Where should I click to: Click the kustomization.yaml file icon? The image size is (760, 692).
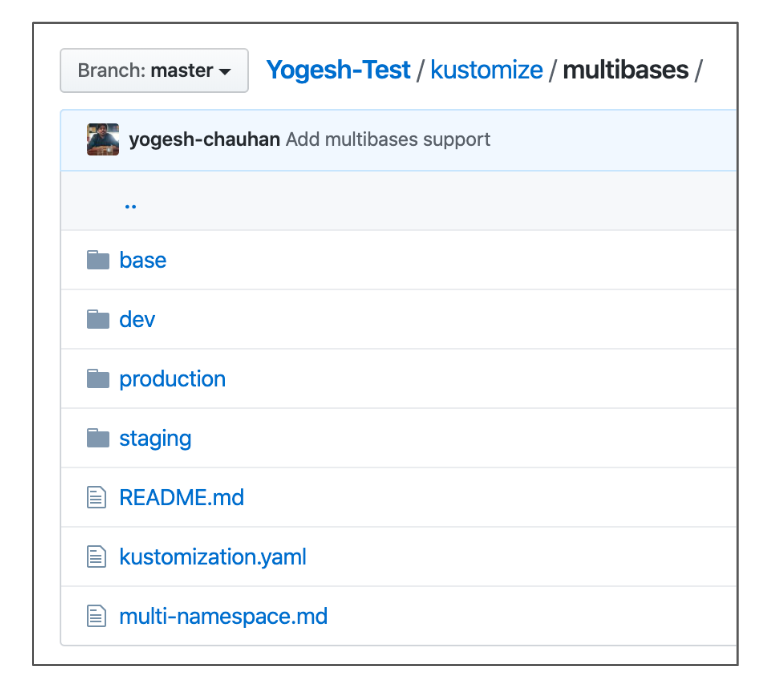pyautogui.click(x=96, y=557)
